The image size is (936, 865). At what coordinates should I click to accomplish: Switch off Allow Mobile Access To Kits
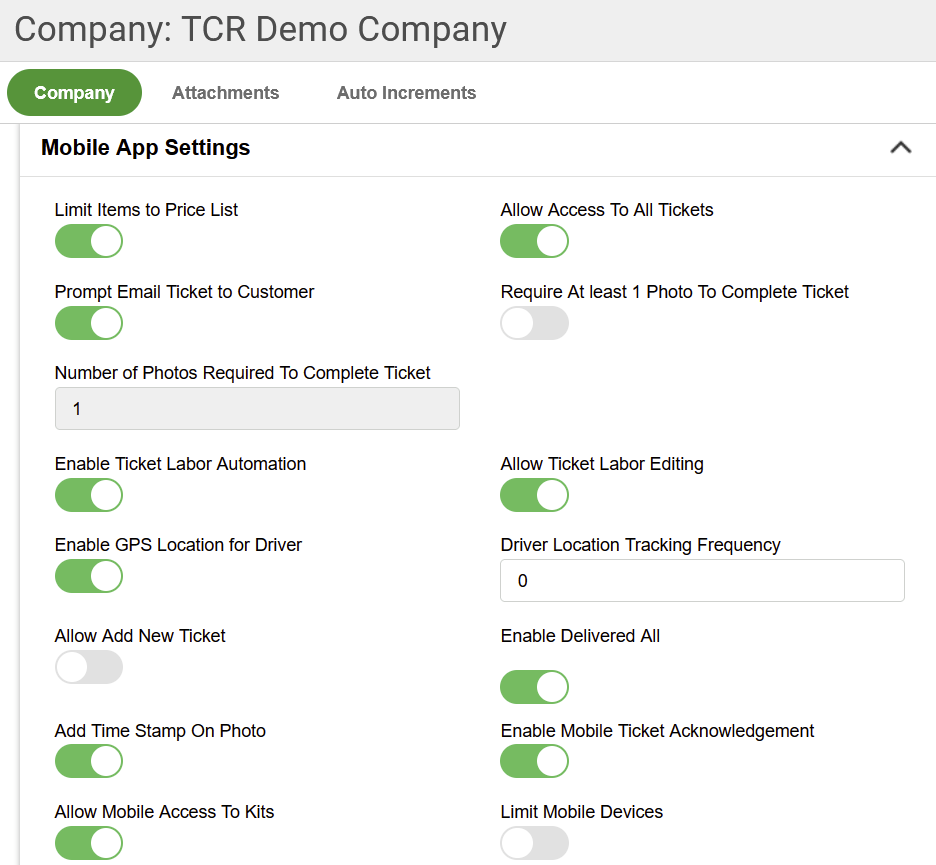[89, 843]
